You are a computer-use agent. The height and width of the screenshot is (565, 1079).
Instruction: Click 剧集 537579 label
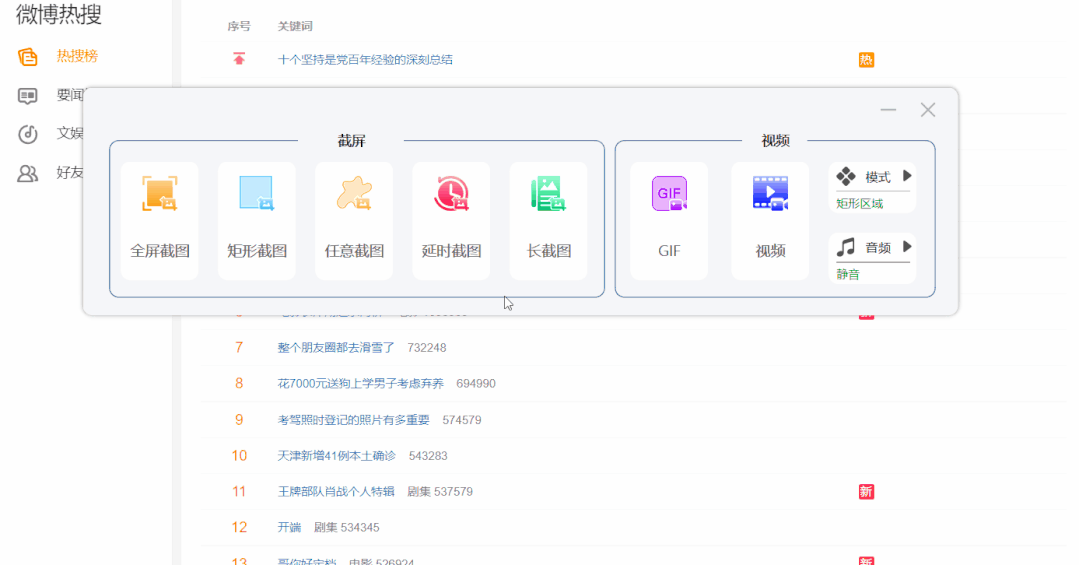point(440,491)
